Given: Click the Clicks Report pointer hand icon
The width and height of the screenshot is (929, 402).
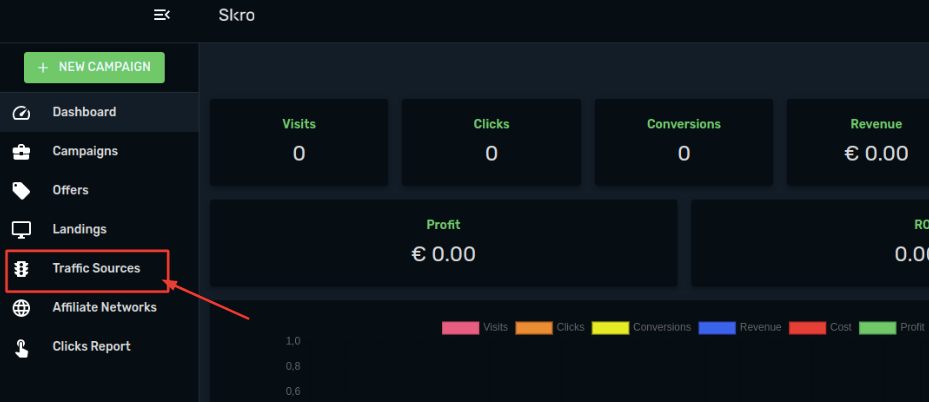Looking at the screenshot, I should click(x=21, y=348).
